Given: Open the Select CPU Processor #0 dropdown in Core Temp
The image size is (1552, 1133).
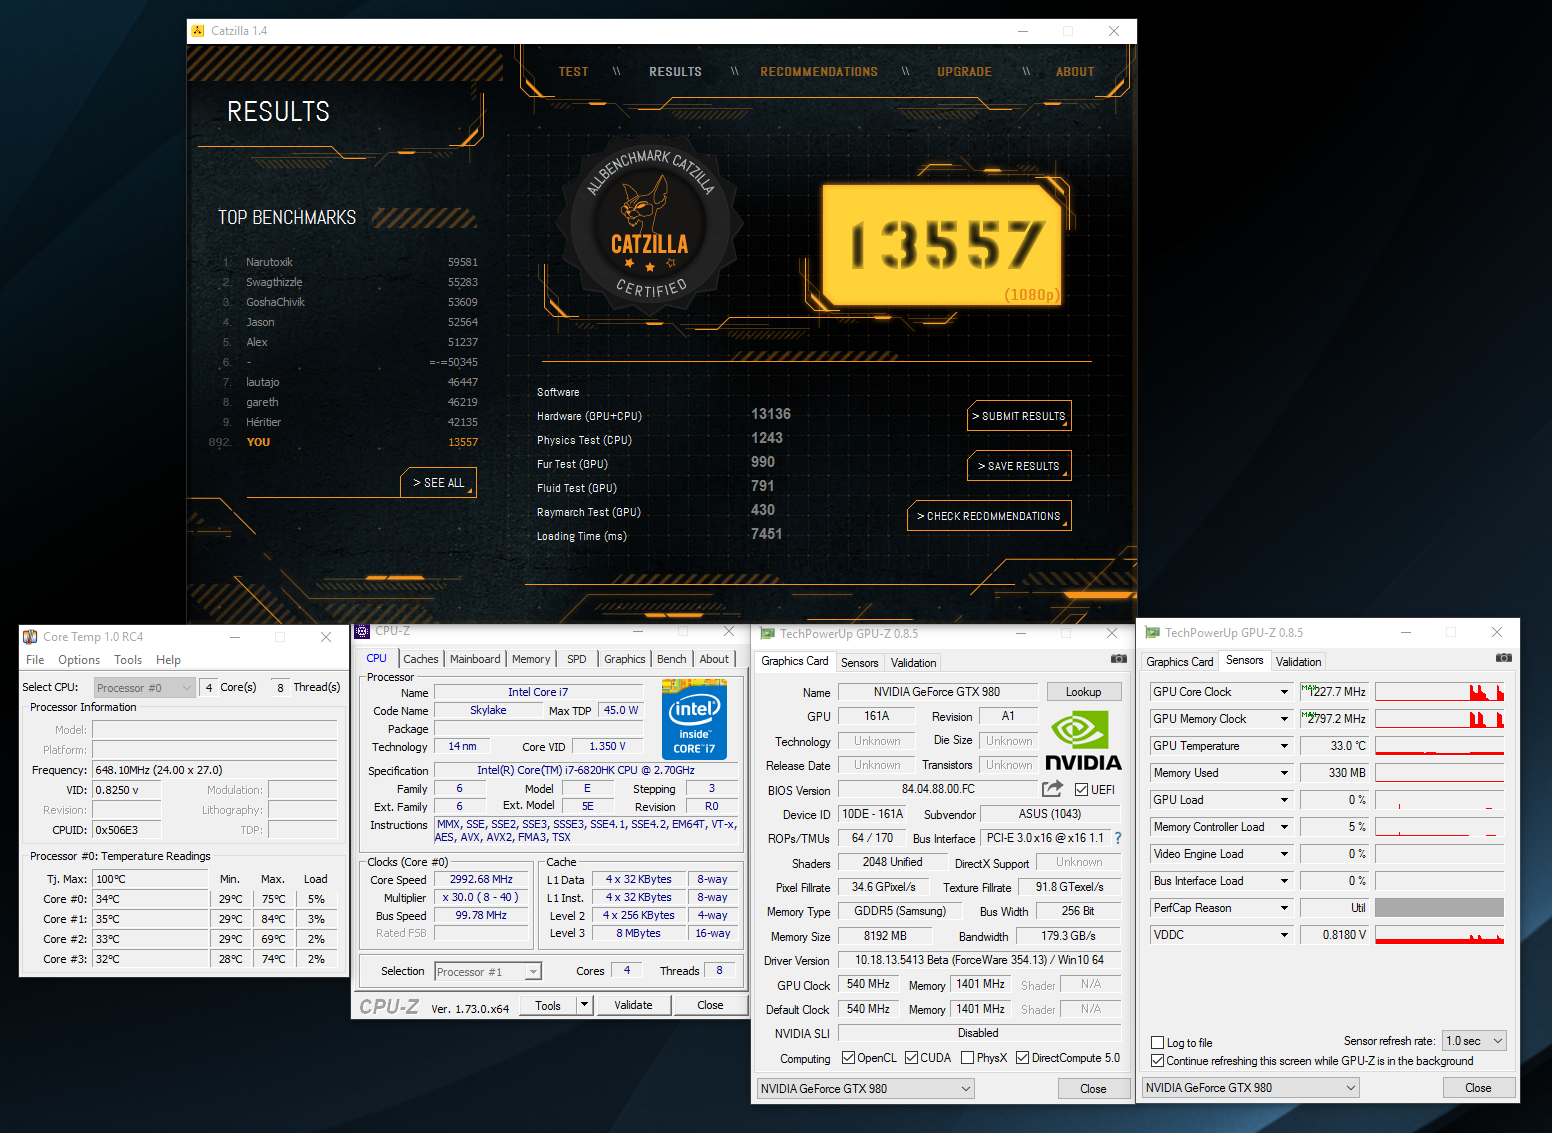Looking at the screenshot, I should pyautogui.click(x=145, y=688).
